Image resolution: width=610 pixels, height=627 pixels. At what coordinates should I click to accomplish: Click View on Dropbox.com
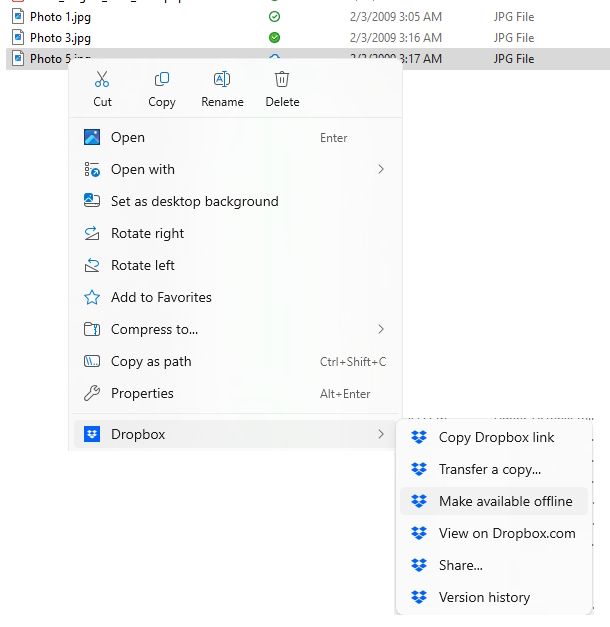coord(507,533)
